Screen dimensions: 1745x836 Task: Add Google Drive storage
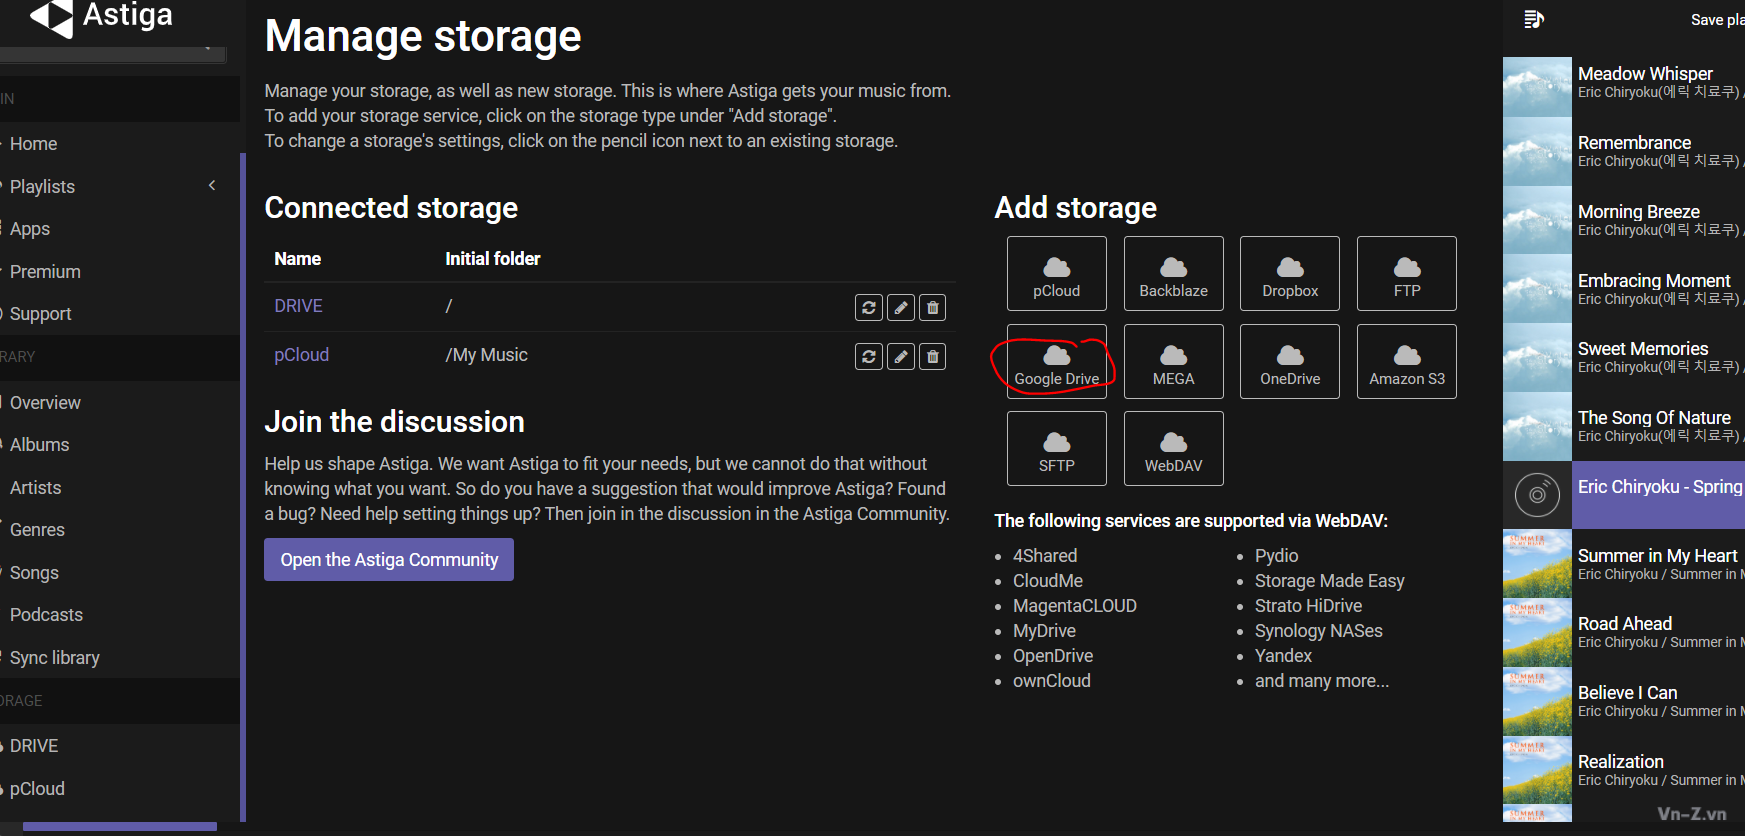pos(1056,362)
